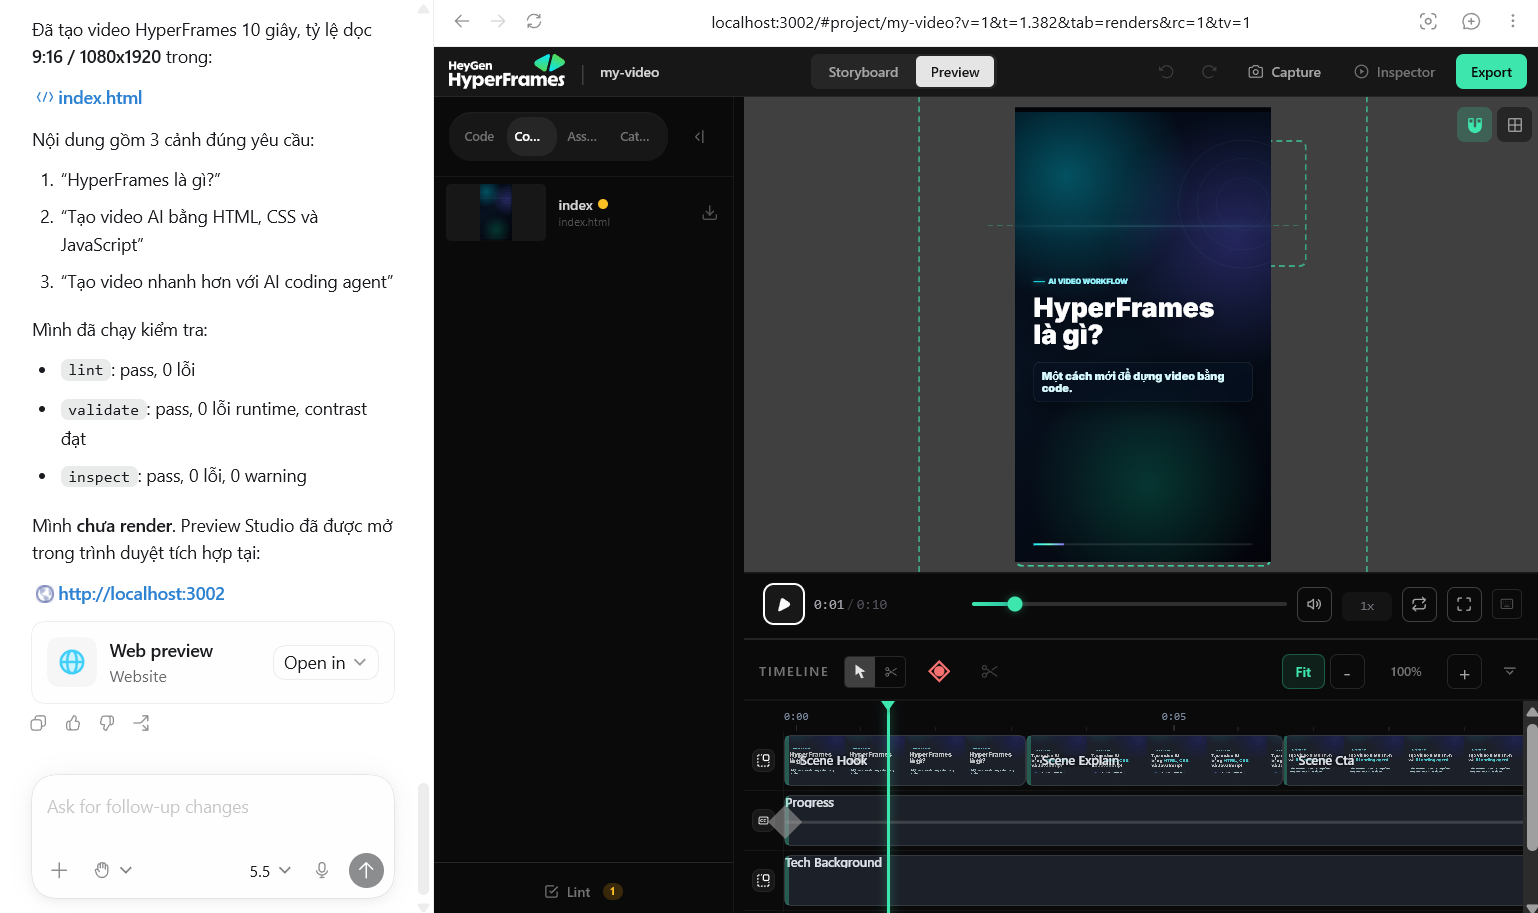1538x913 pixels.
Task: Send the follow-up message
Action: point(366,870)
